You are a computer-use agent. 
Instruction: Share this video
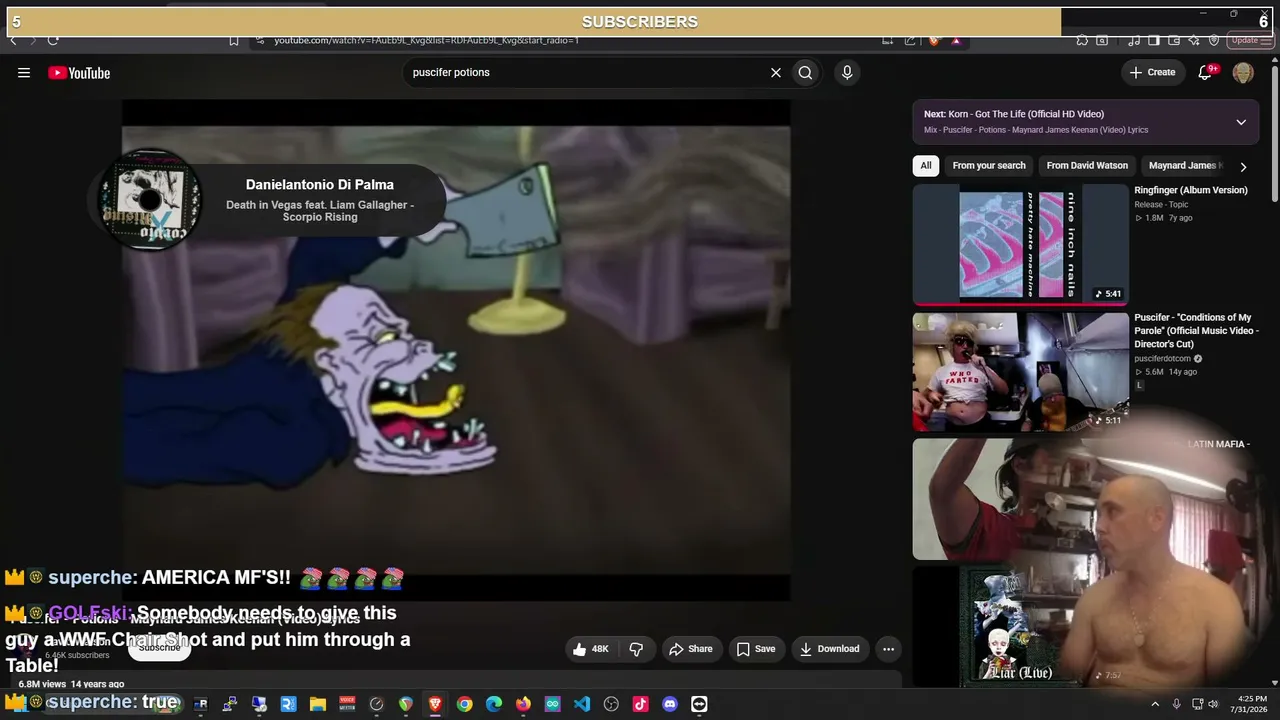tap(691, 649)
